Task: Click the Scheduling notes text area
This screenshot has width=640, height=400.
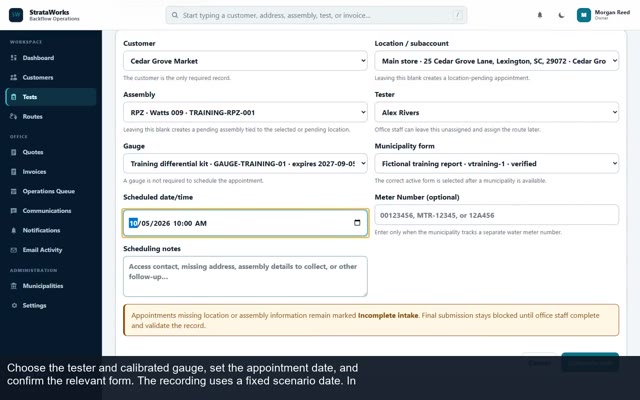Action: (x=245, y=276)
